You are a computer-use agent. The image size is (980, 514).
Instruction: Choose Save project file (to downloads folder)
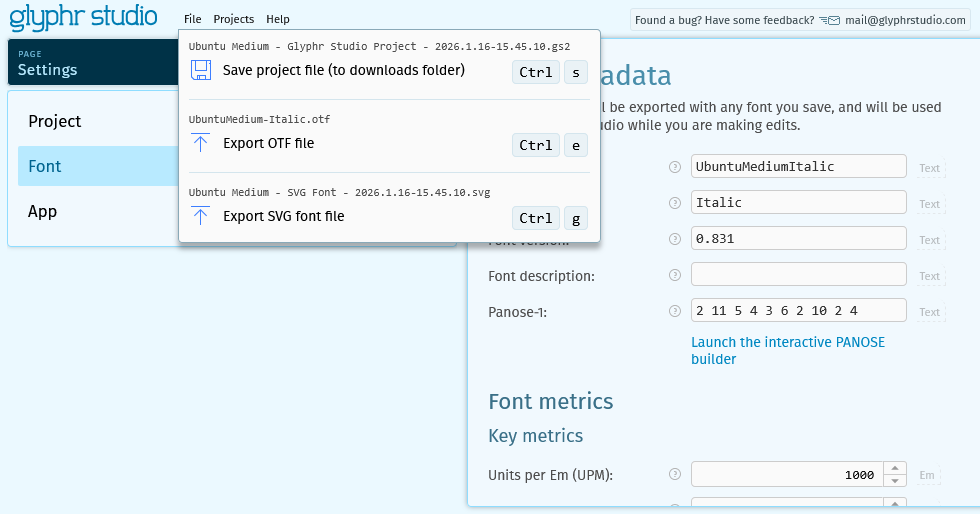point(389,71)
